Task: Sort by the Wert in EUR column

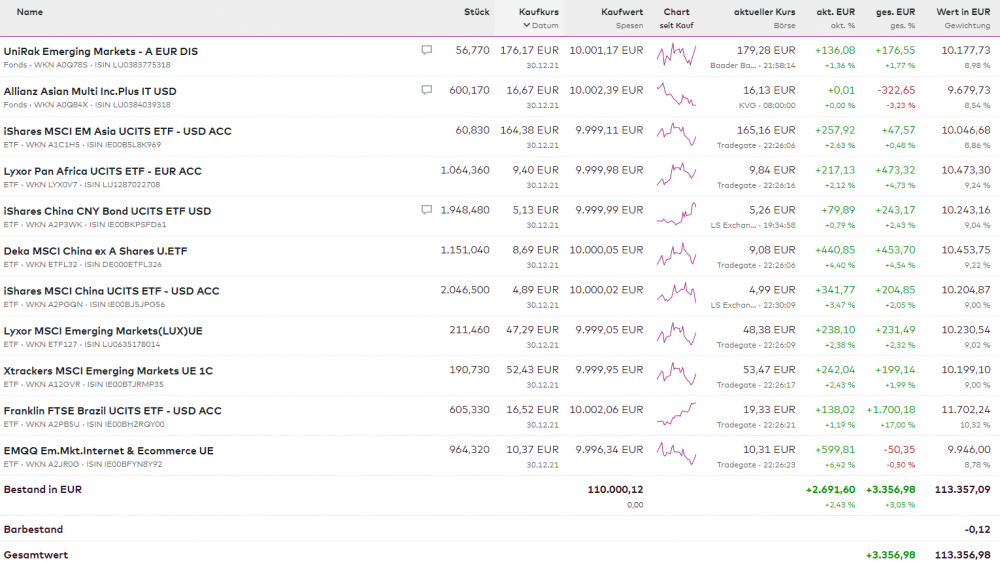Action: tap(963, 12)
